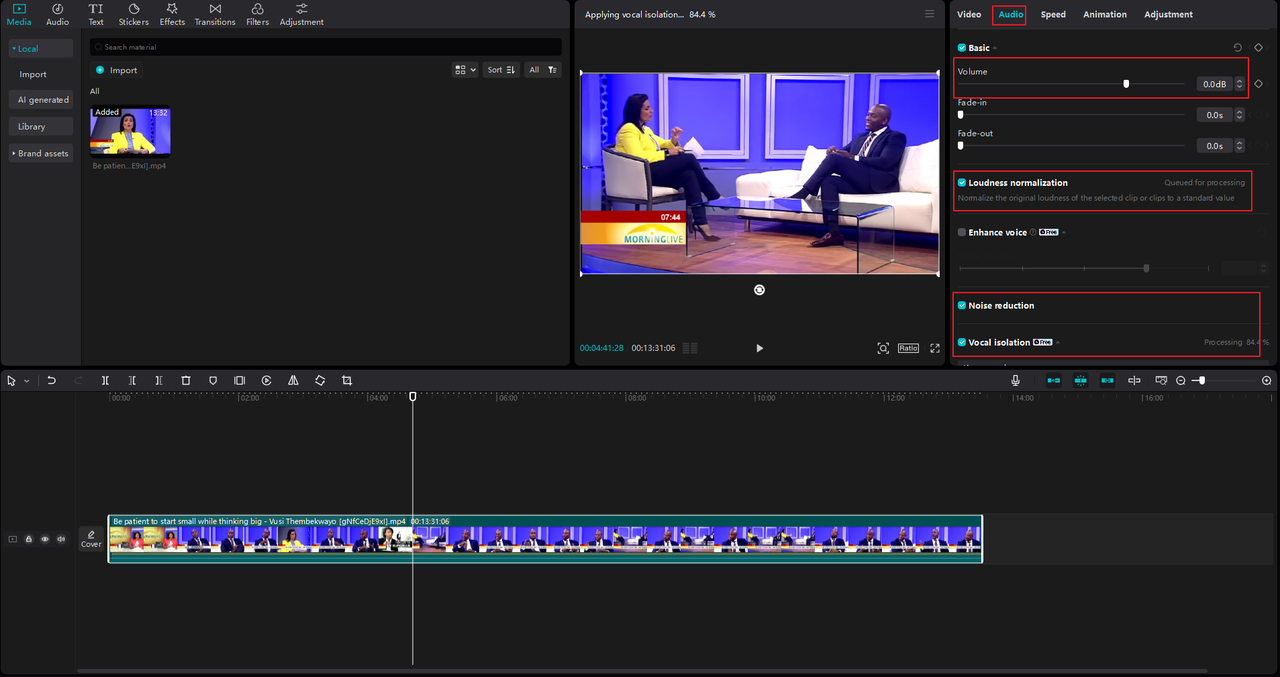Collapse the Basic section arrow
This screenshot has height=677, width=1280.
click(995, 48)
